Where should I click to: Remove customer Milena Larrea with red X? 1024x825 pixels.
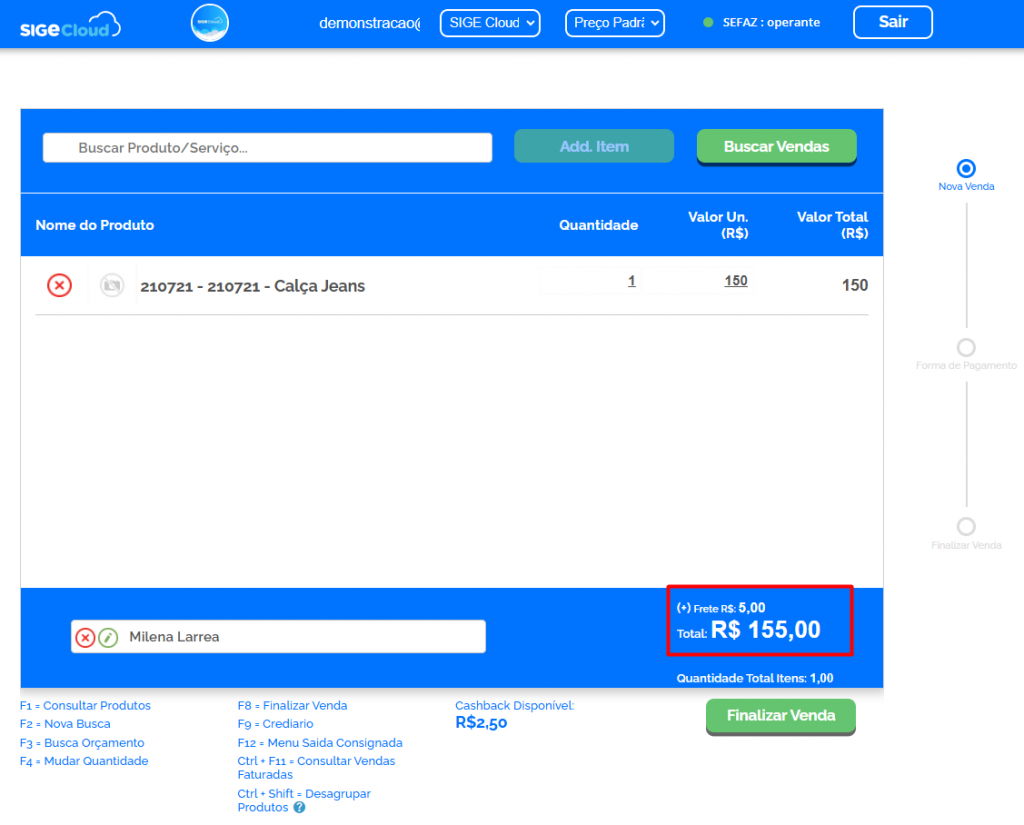click(x=86, y=637)
